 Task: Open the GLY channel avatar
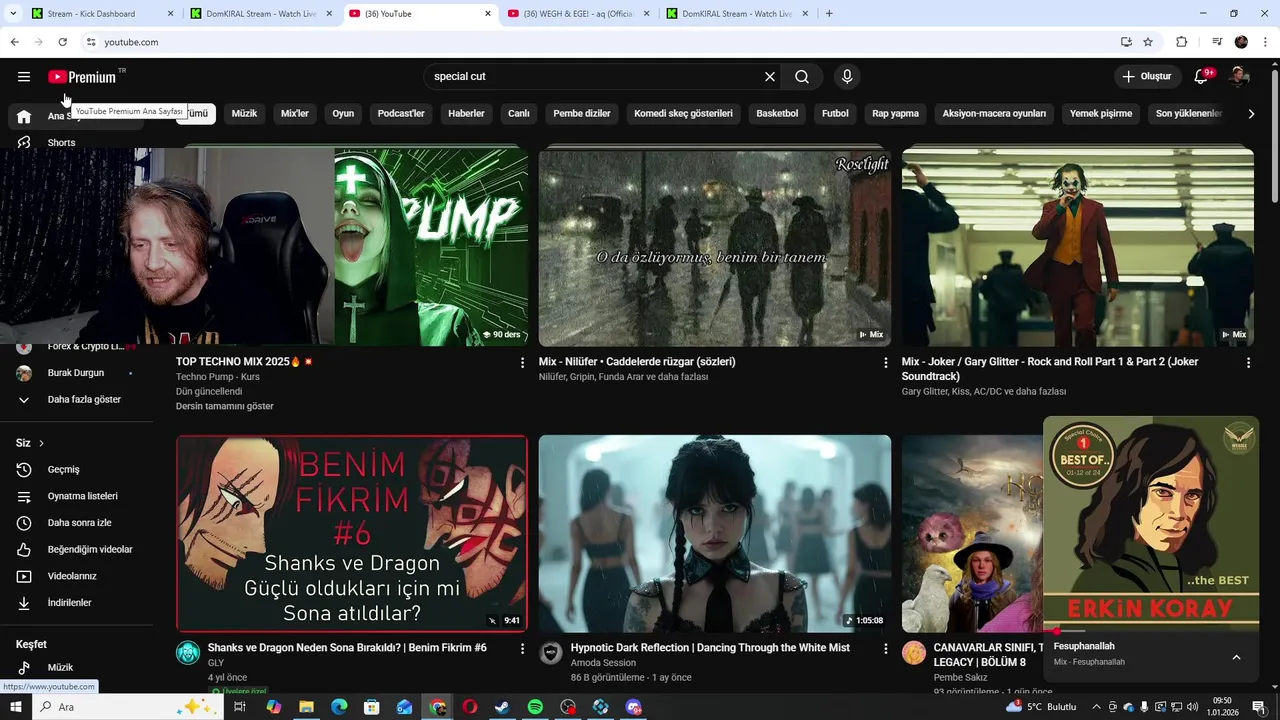tap(188, 653)
